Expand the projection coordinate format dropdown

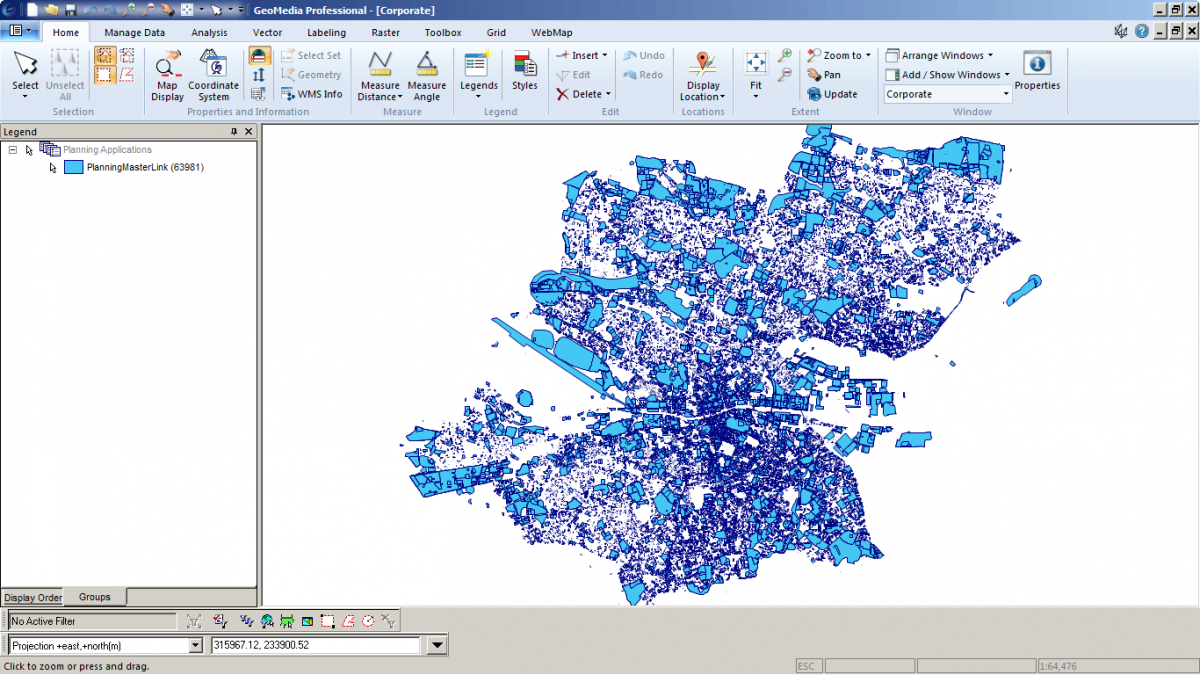pos(195,646)
